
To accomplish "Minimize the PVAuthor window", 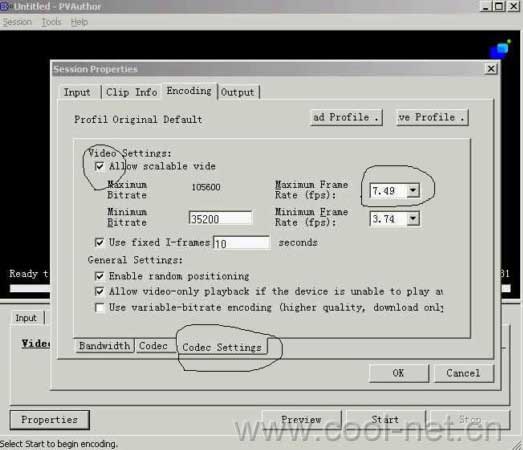I will point(486,6).
